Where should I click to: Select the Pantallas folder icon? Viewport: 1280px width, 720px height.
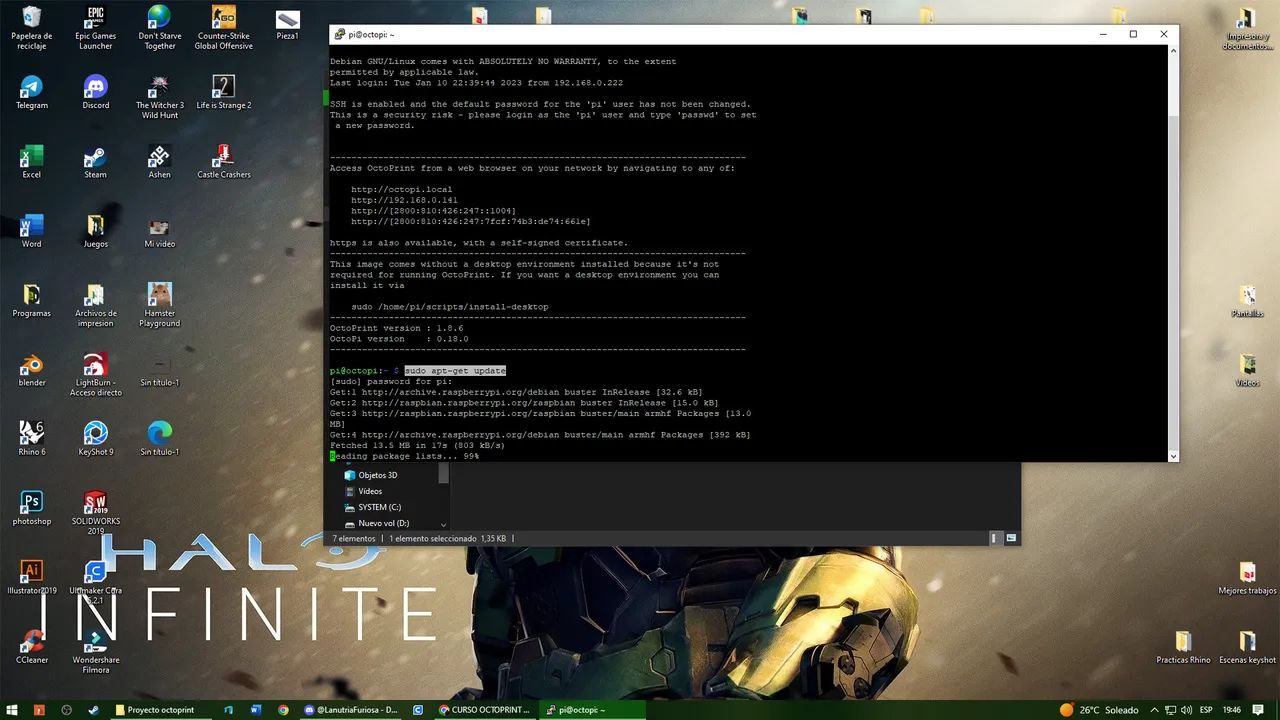1247,301
